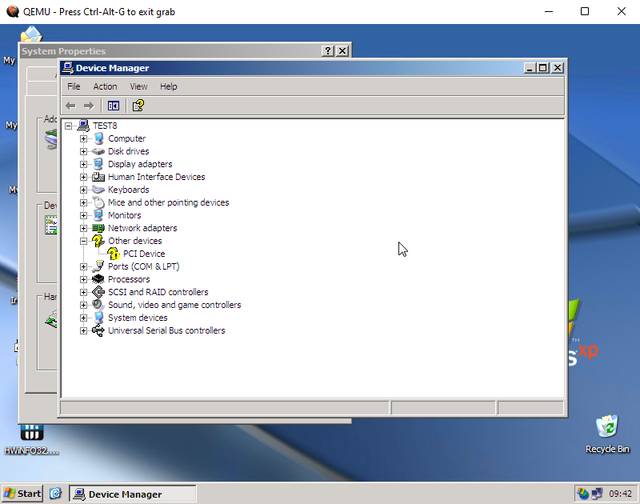The height and width of the screenshot is (504, 640).
Task: Click the network connection tray icon
Action: (x=597, y=494)
